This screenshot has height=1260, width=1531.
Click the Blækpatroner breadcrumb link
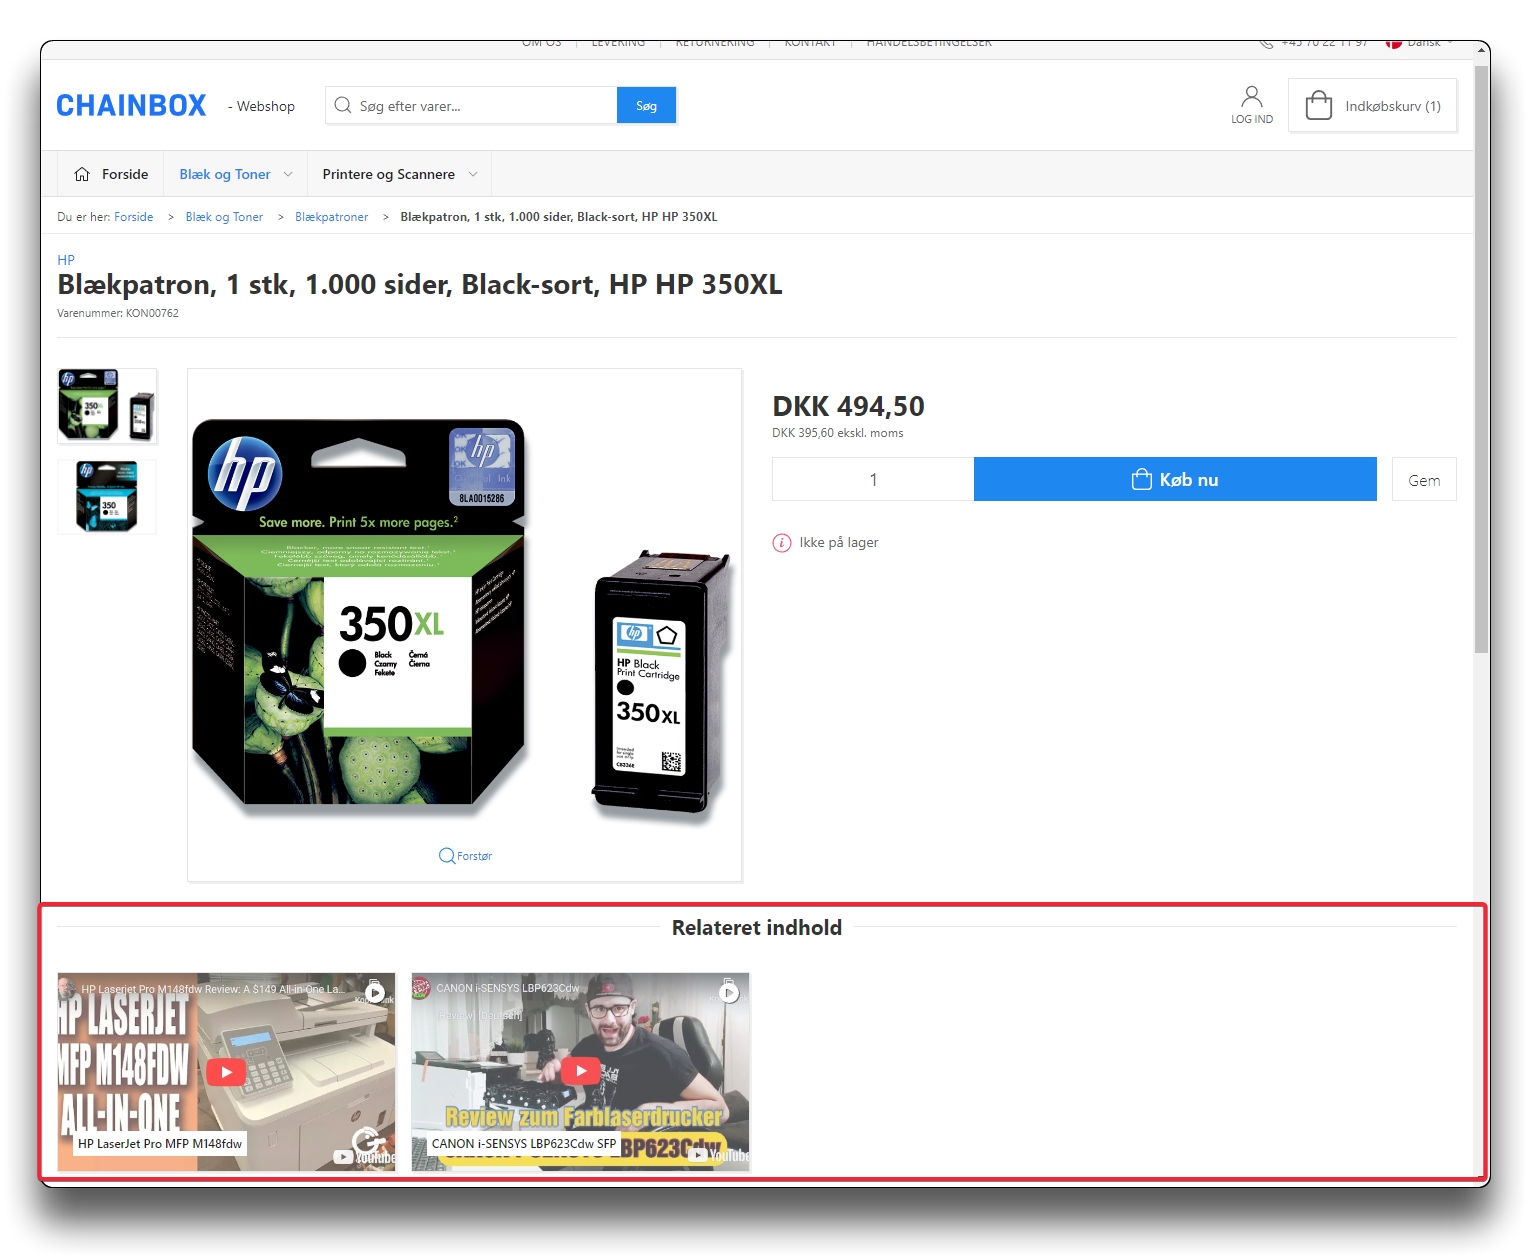pos(331,217)
